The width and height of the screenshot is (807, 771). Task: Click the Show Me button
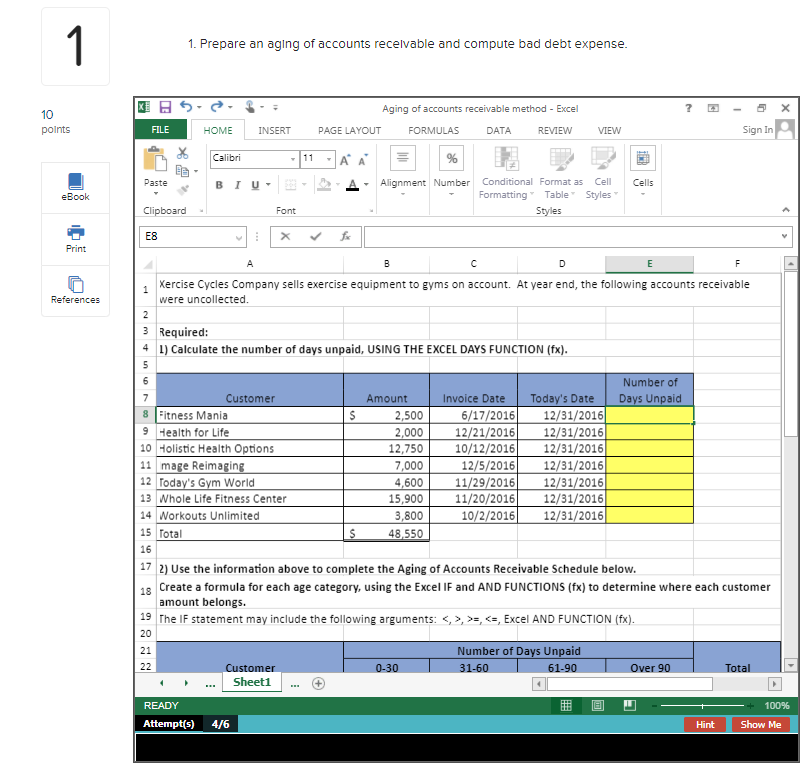[761, 725]
